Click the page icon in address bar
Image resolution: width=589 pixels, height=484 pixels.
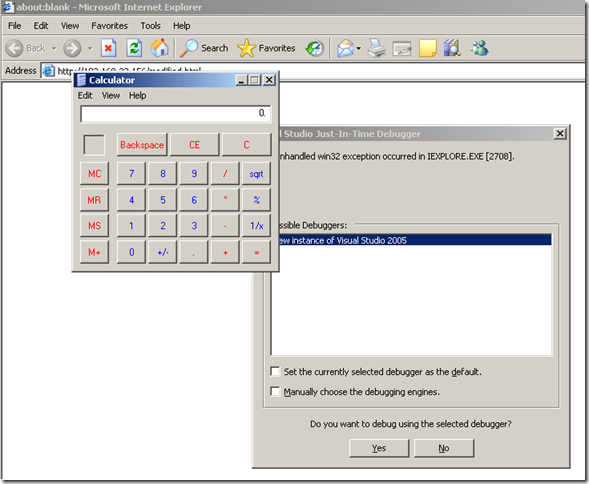pos(48,70)
